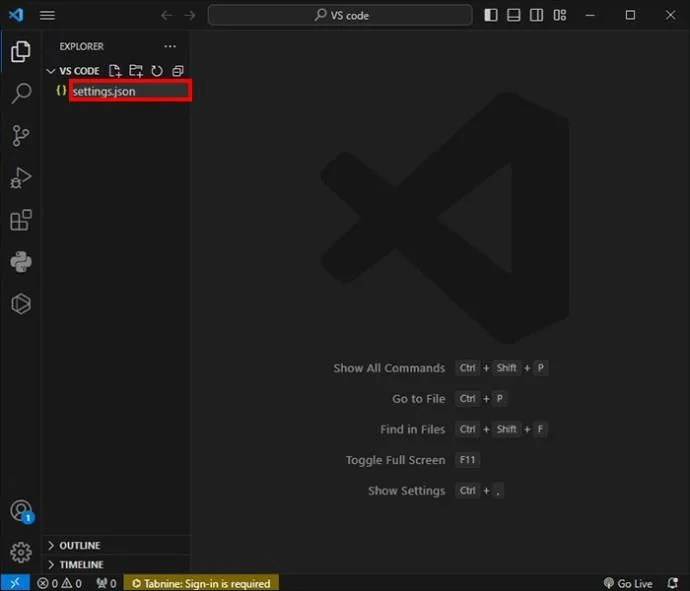Open the Run and Debug view

21,178
